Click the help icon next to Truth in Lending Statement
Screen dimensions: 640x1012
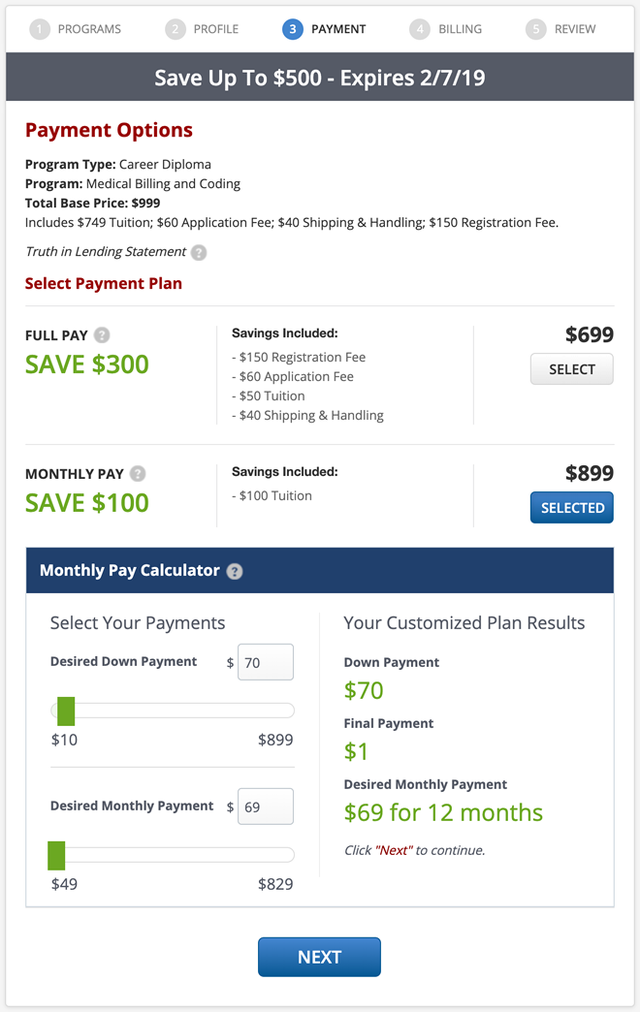point(199,253)
